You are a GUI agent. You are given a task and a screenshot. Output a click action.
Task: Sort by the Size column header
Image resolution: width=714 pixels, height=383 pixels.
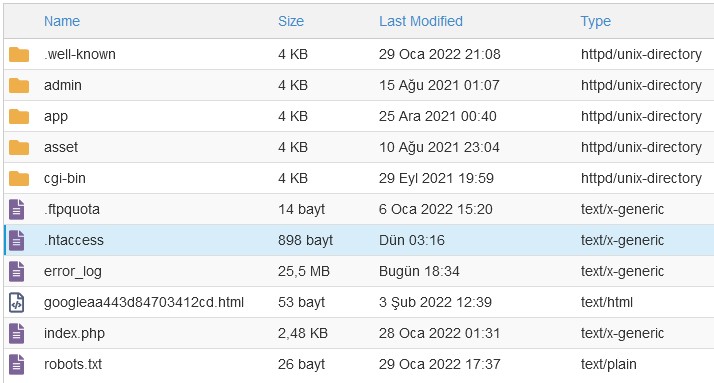click(291, 21)
